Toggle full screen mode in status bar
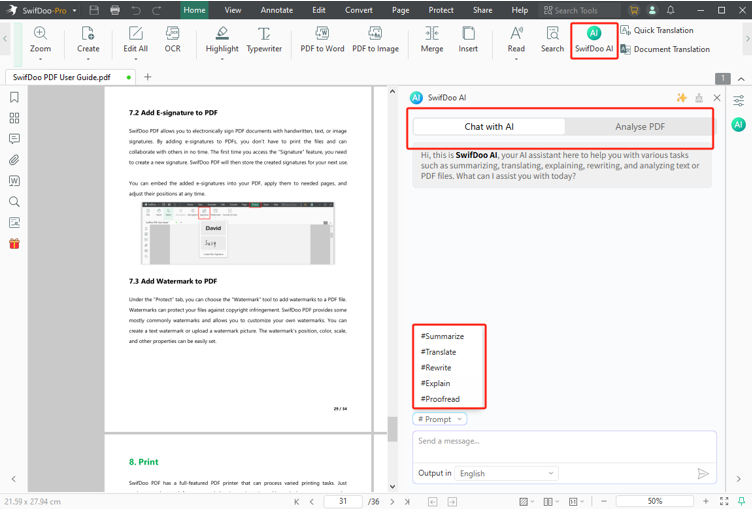Image resolution: width=752 pixels, height=509 pixels. pyautogui.click(x=724, y=501)
